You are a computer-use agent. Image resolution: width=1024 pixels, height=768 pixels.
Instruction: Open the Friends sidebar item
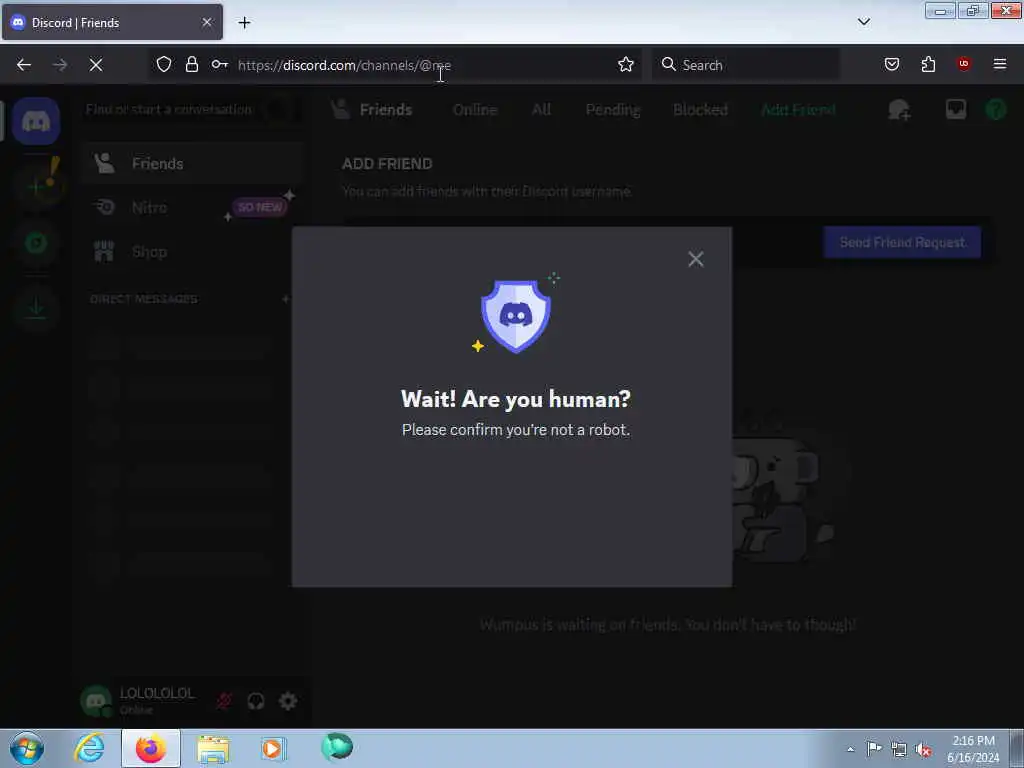tap(192, 163)
